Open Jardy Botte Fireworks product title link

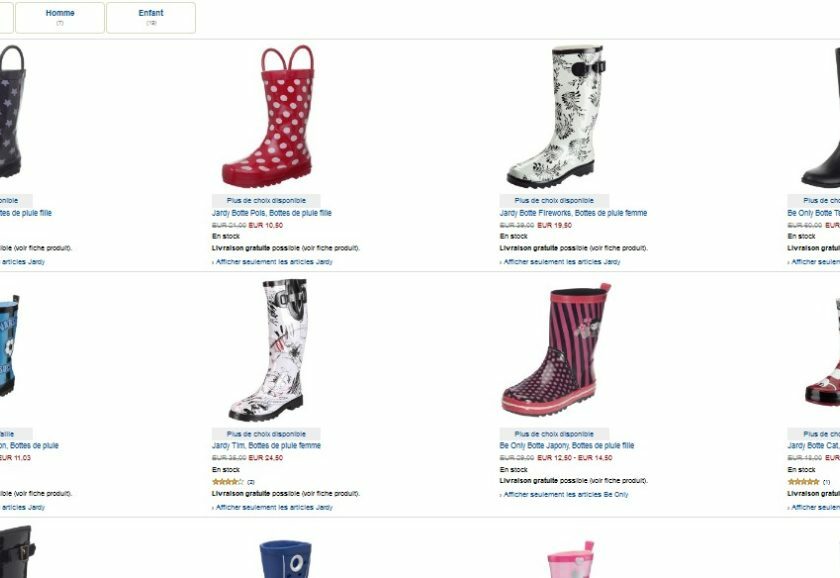pos(573,213)
